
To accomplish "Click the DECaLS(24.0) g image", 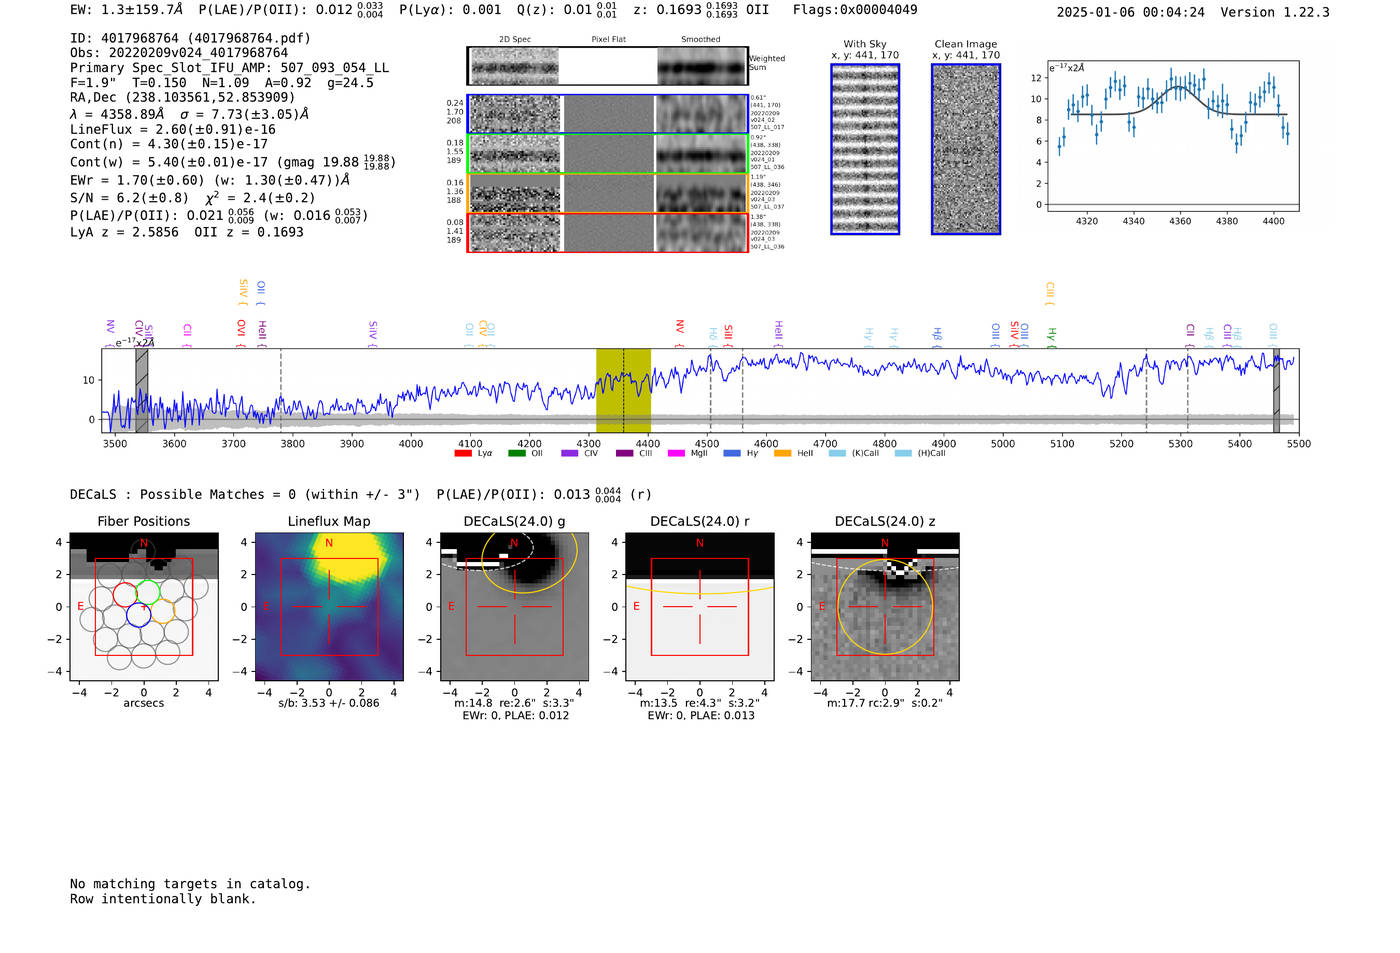I will click(515, 607).
